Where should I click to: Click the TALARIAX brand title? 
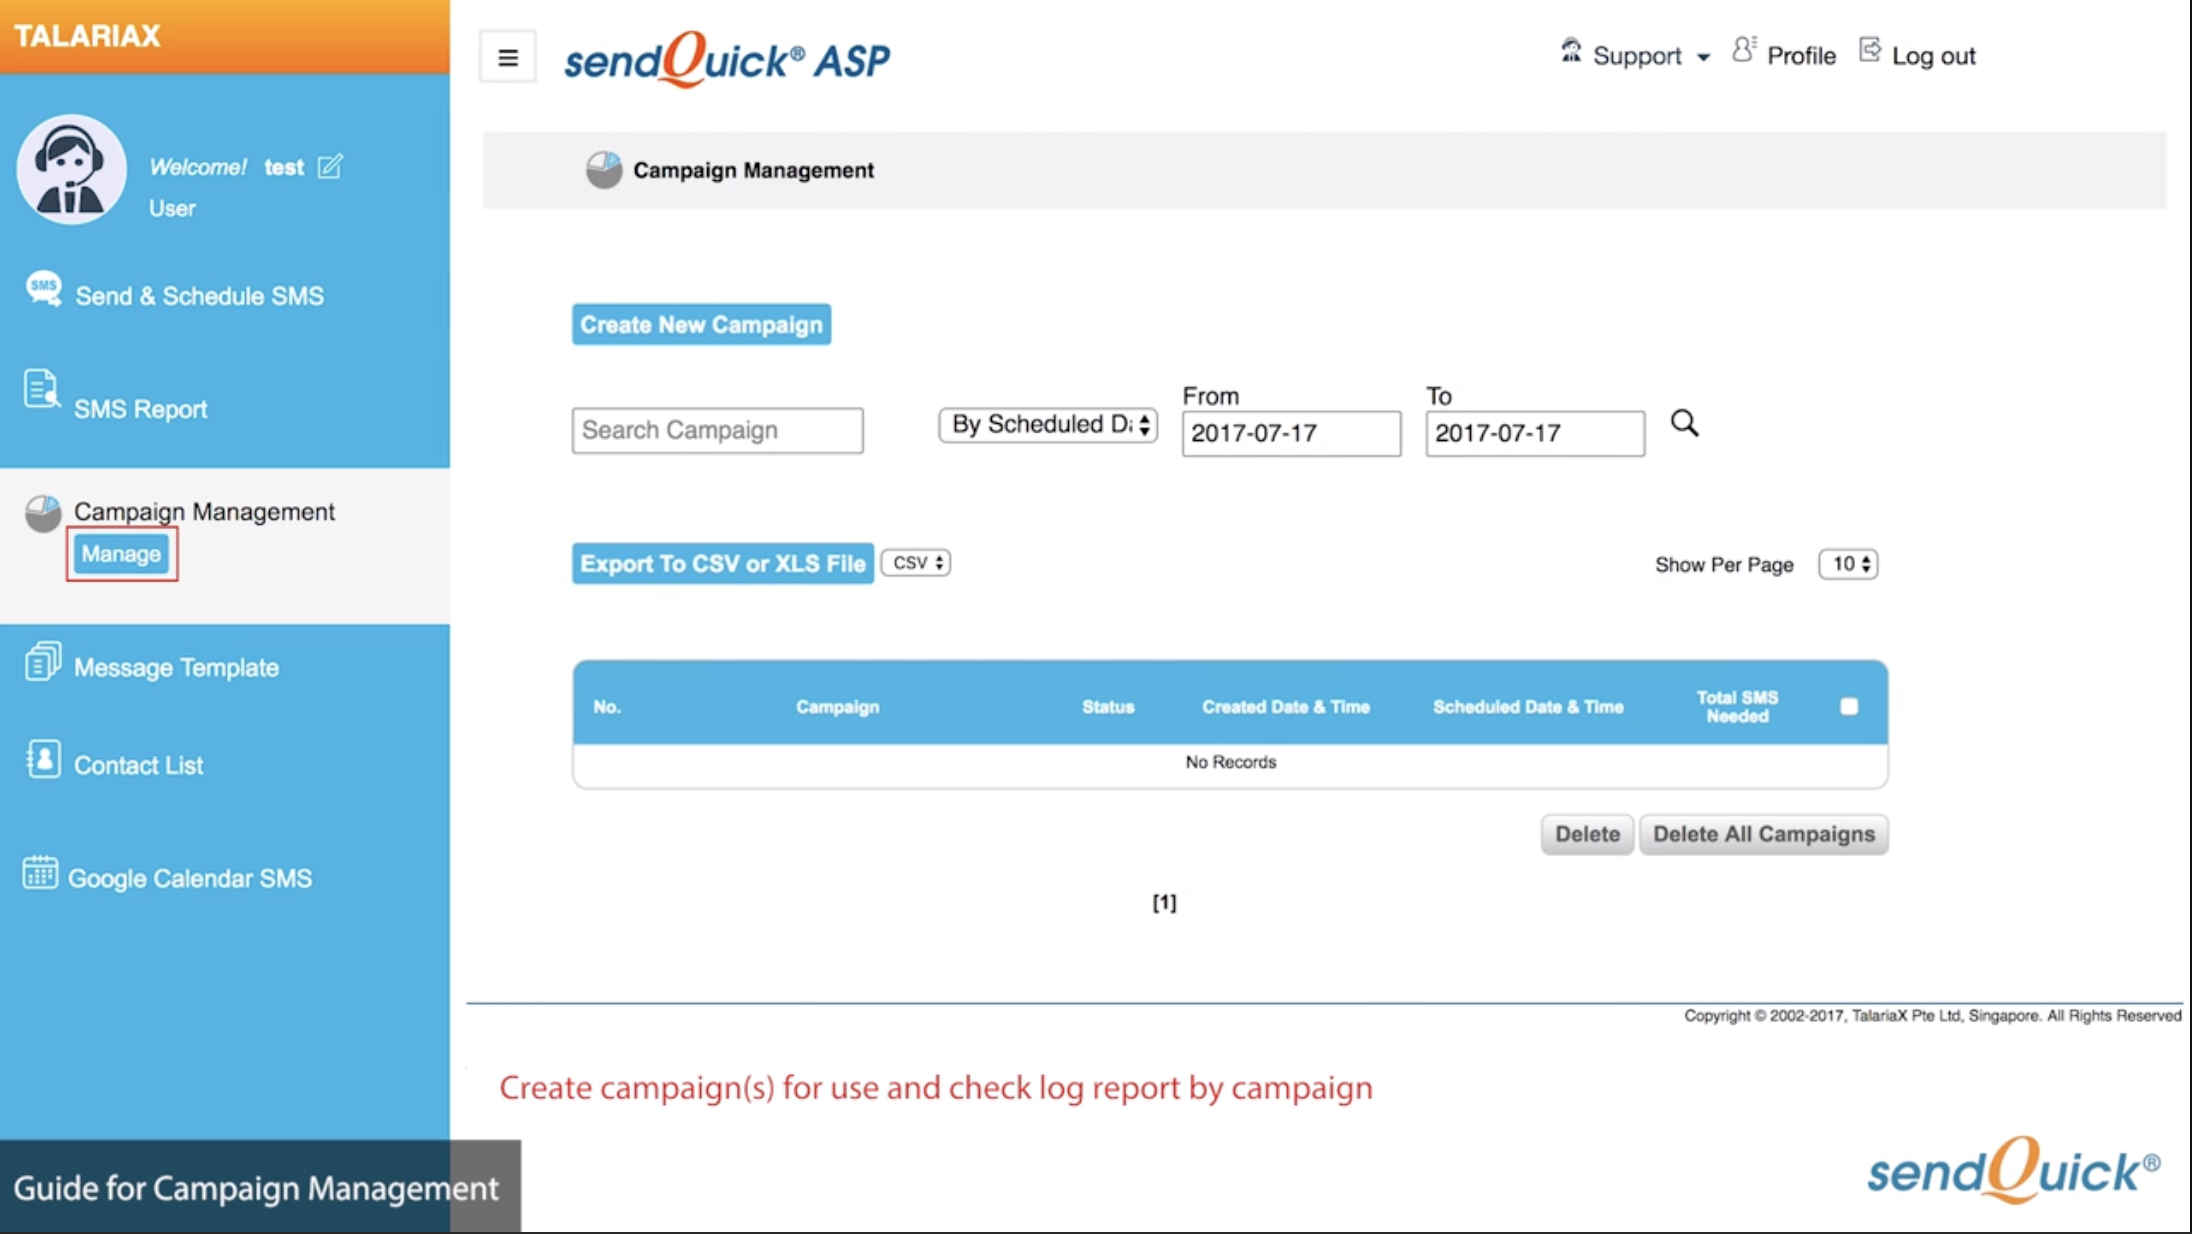point(87,36)
